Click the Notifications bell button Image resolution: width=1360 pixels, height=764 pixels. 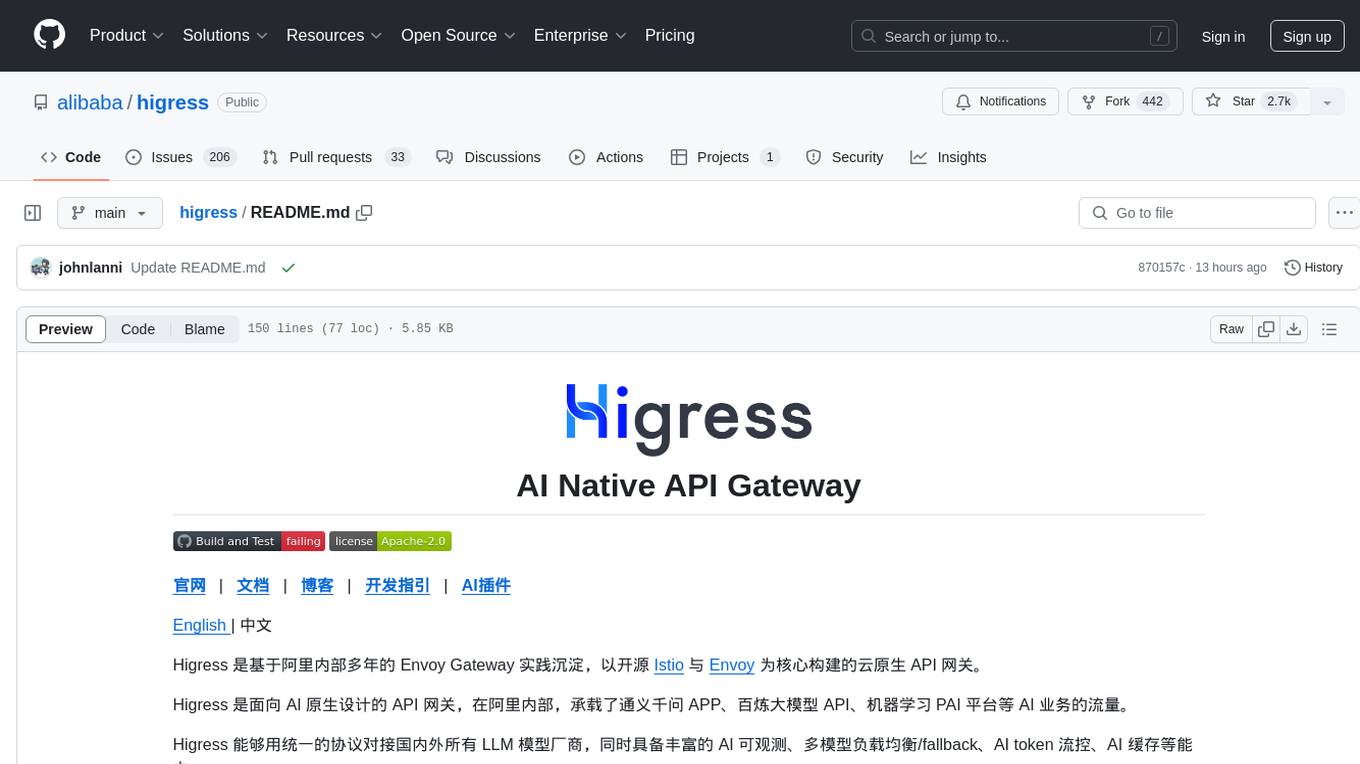(x=1001, y=101)
